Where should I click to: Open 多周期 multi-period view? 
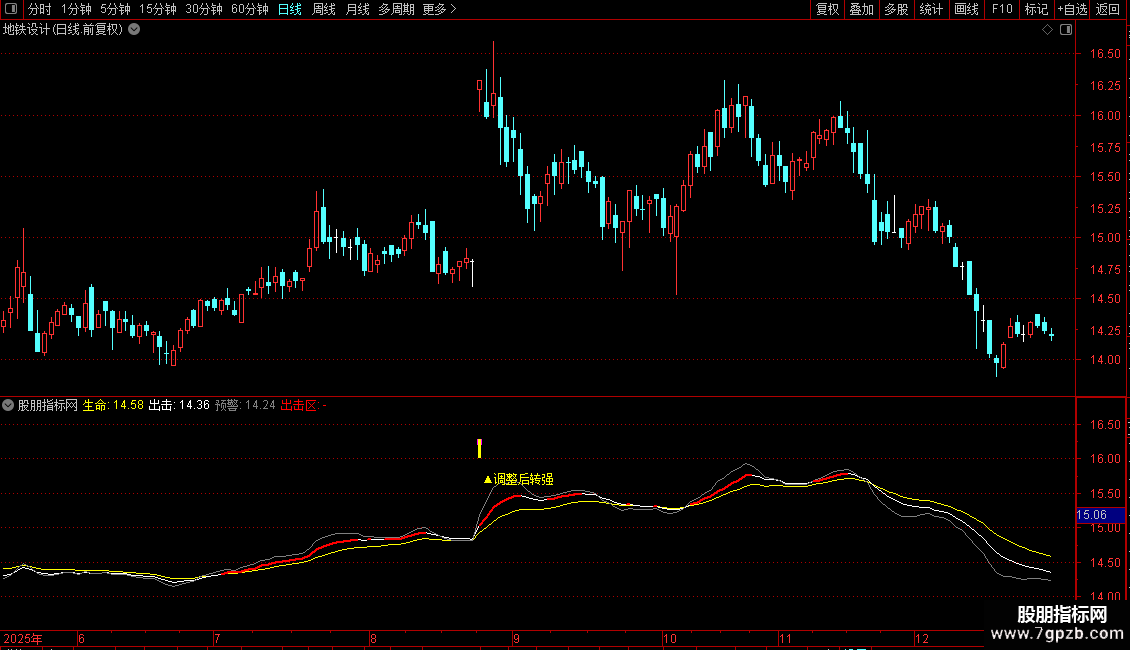[x=396, y=9]
